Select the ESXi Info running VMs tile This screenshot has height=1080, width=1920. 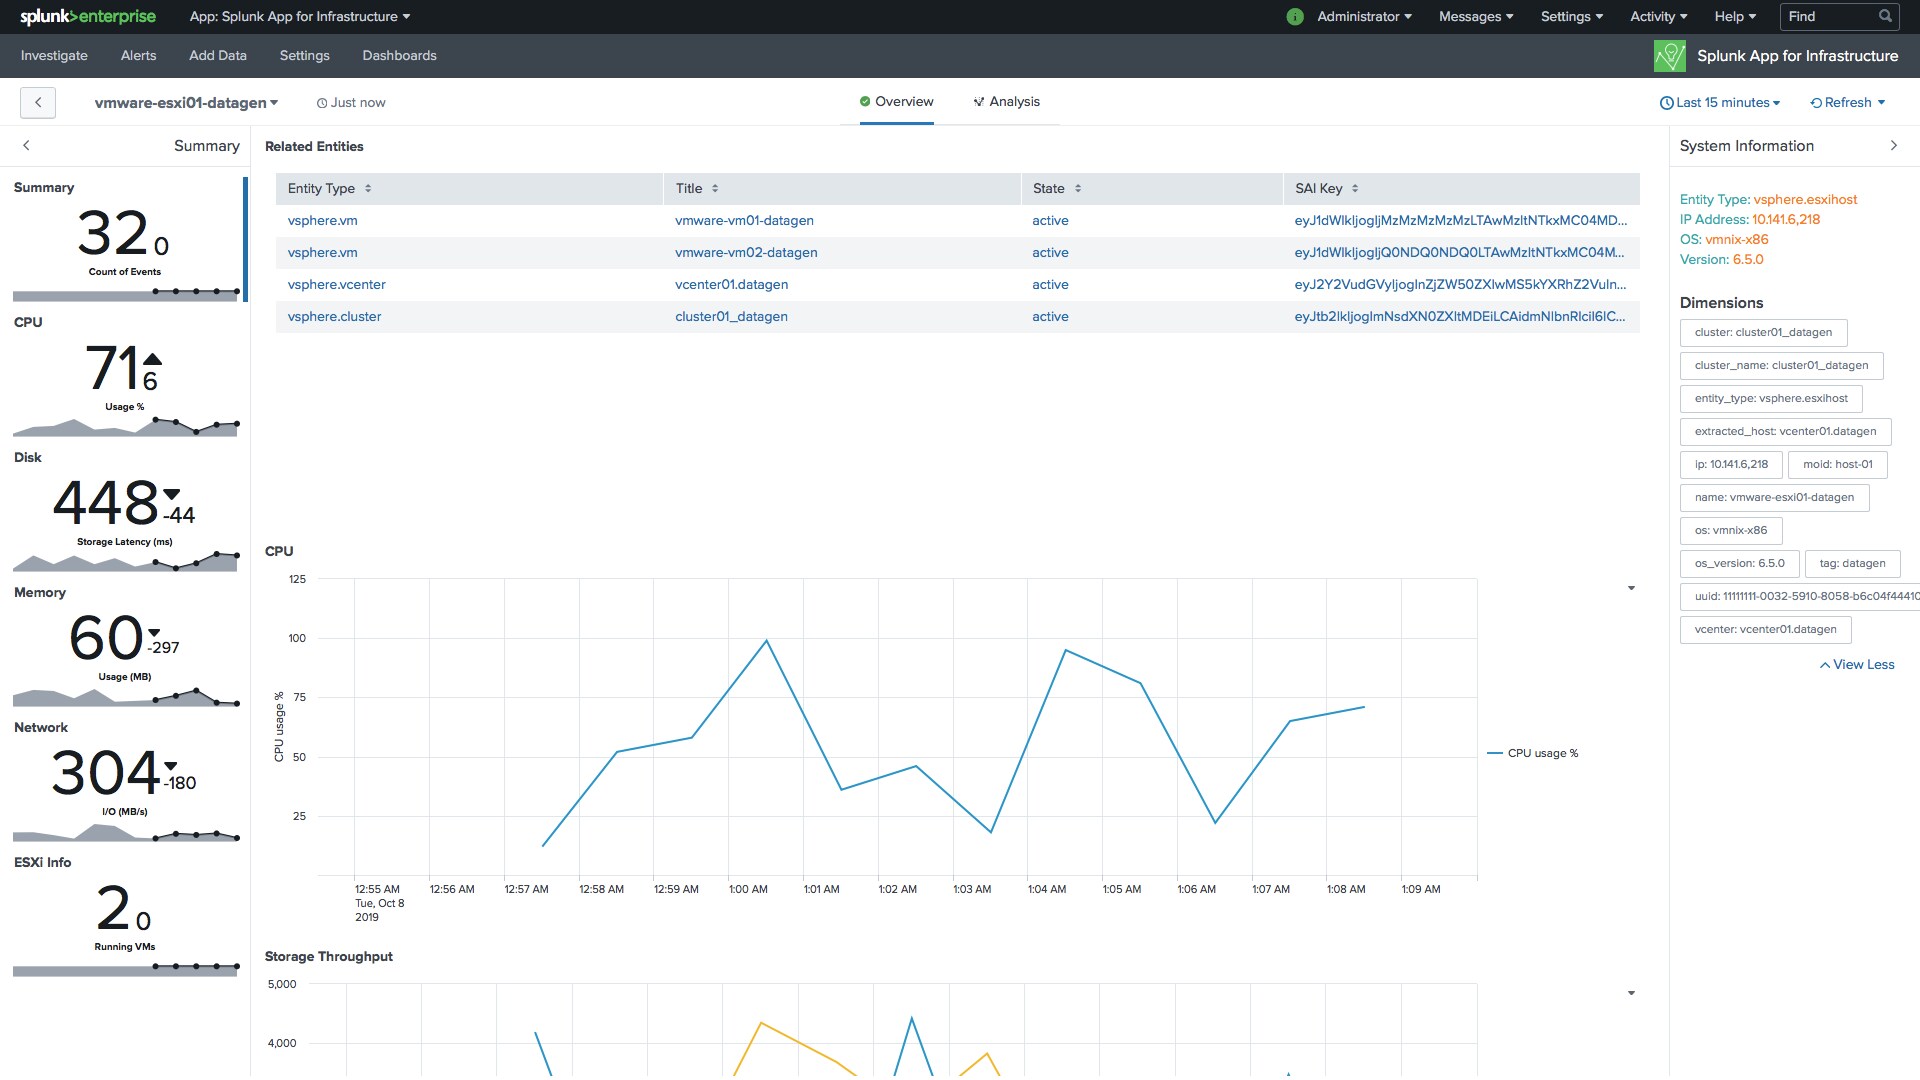click(x=125, y=915)
